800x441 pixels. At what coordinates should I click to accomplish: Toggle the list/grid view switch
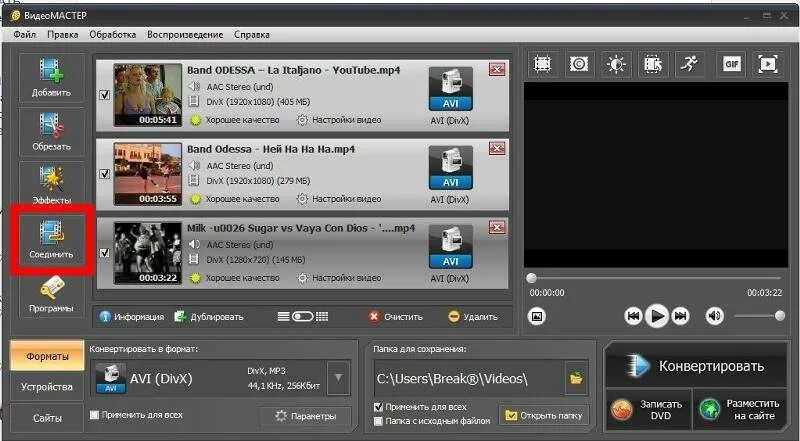tap(303, 316)
